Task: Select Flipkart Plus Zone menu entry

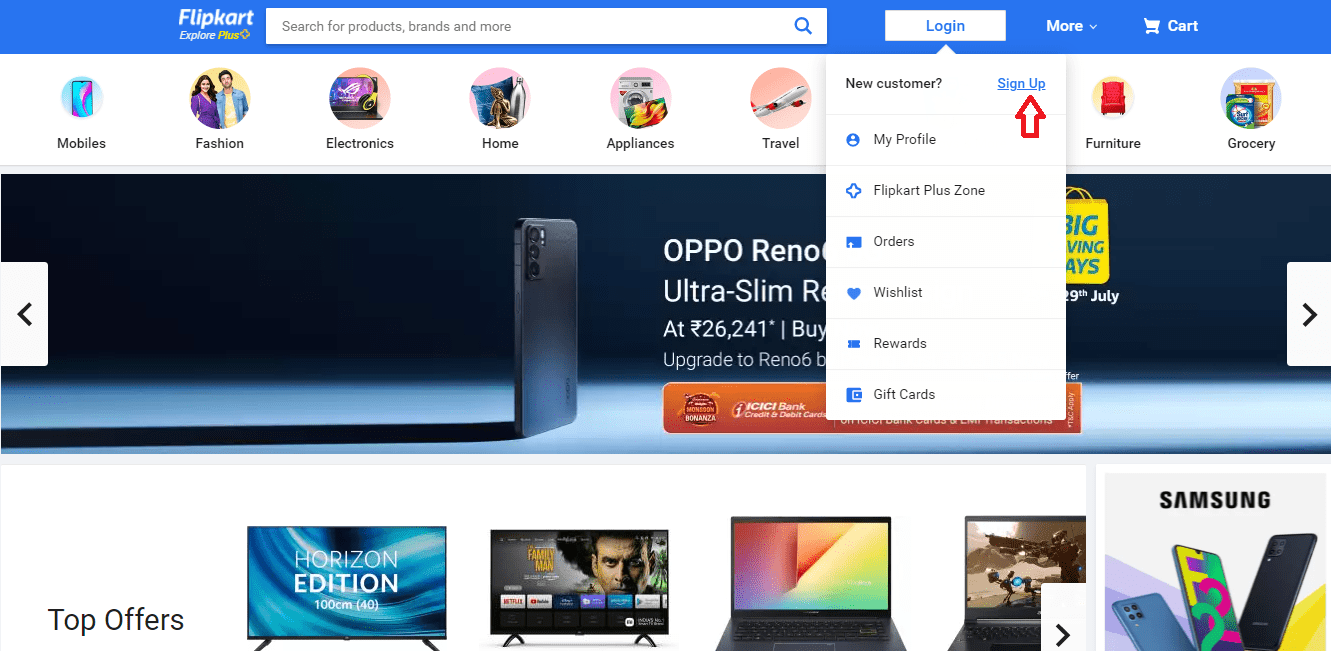Action: (x=946, y=191)
